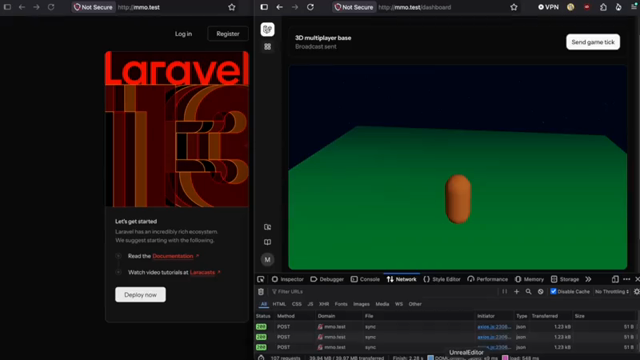The image size is (640, 360).
Task: Reload the dashboard page
Action: coord(310,7)
